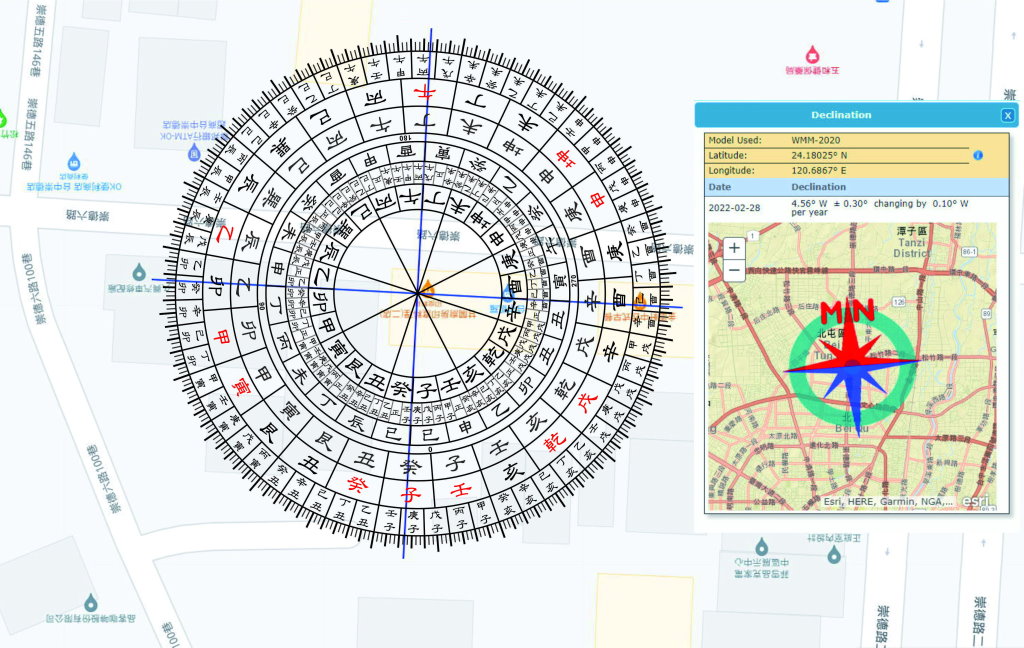Viewport: 1024px width, 648px height.
Task: Click the teal map pin left of the compass
Action: 138,271
